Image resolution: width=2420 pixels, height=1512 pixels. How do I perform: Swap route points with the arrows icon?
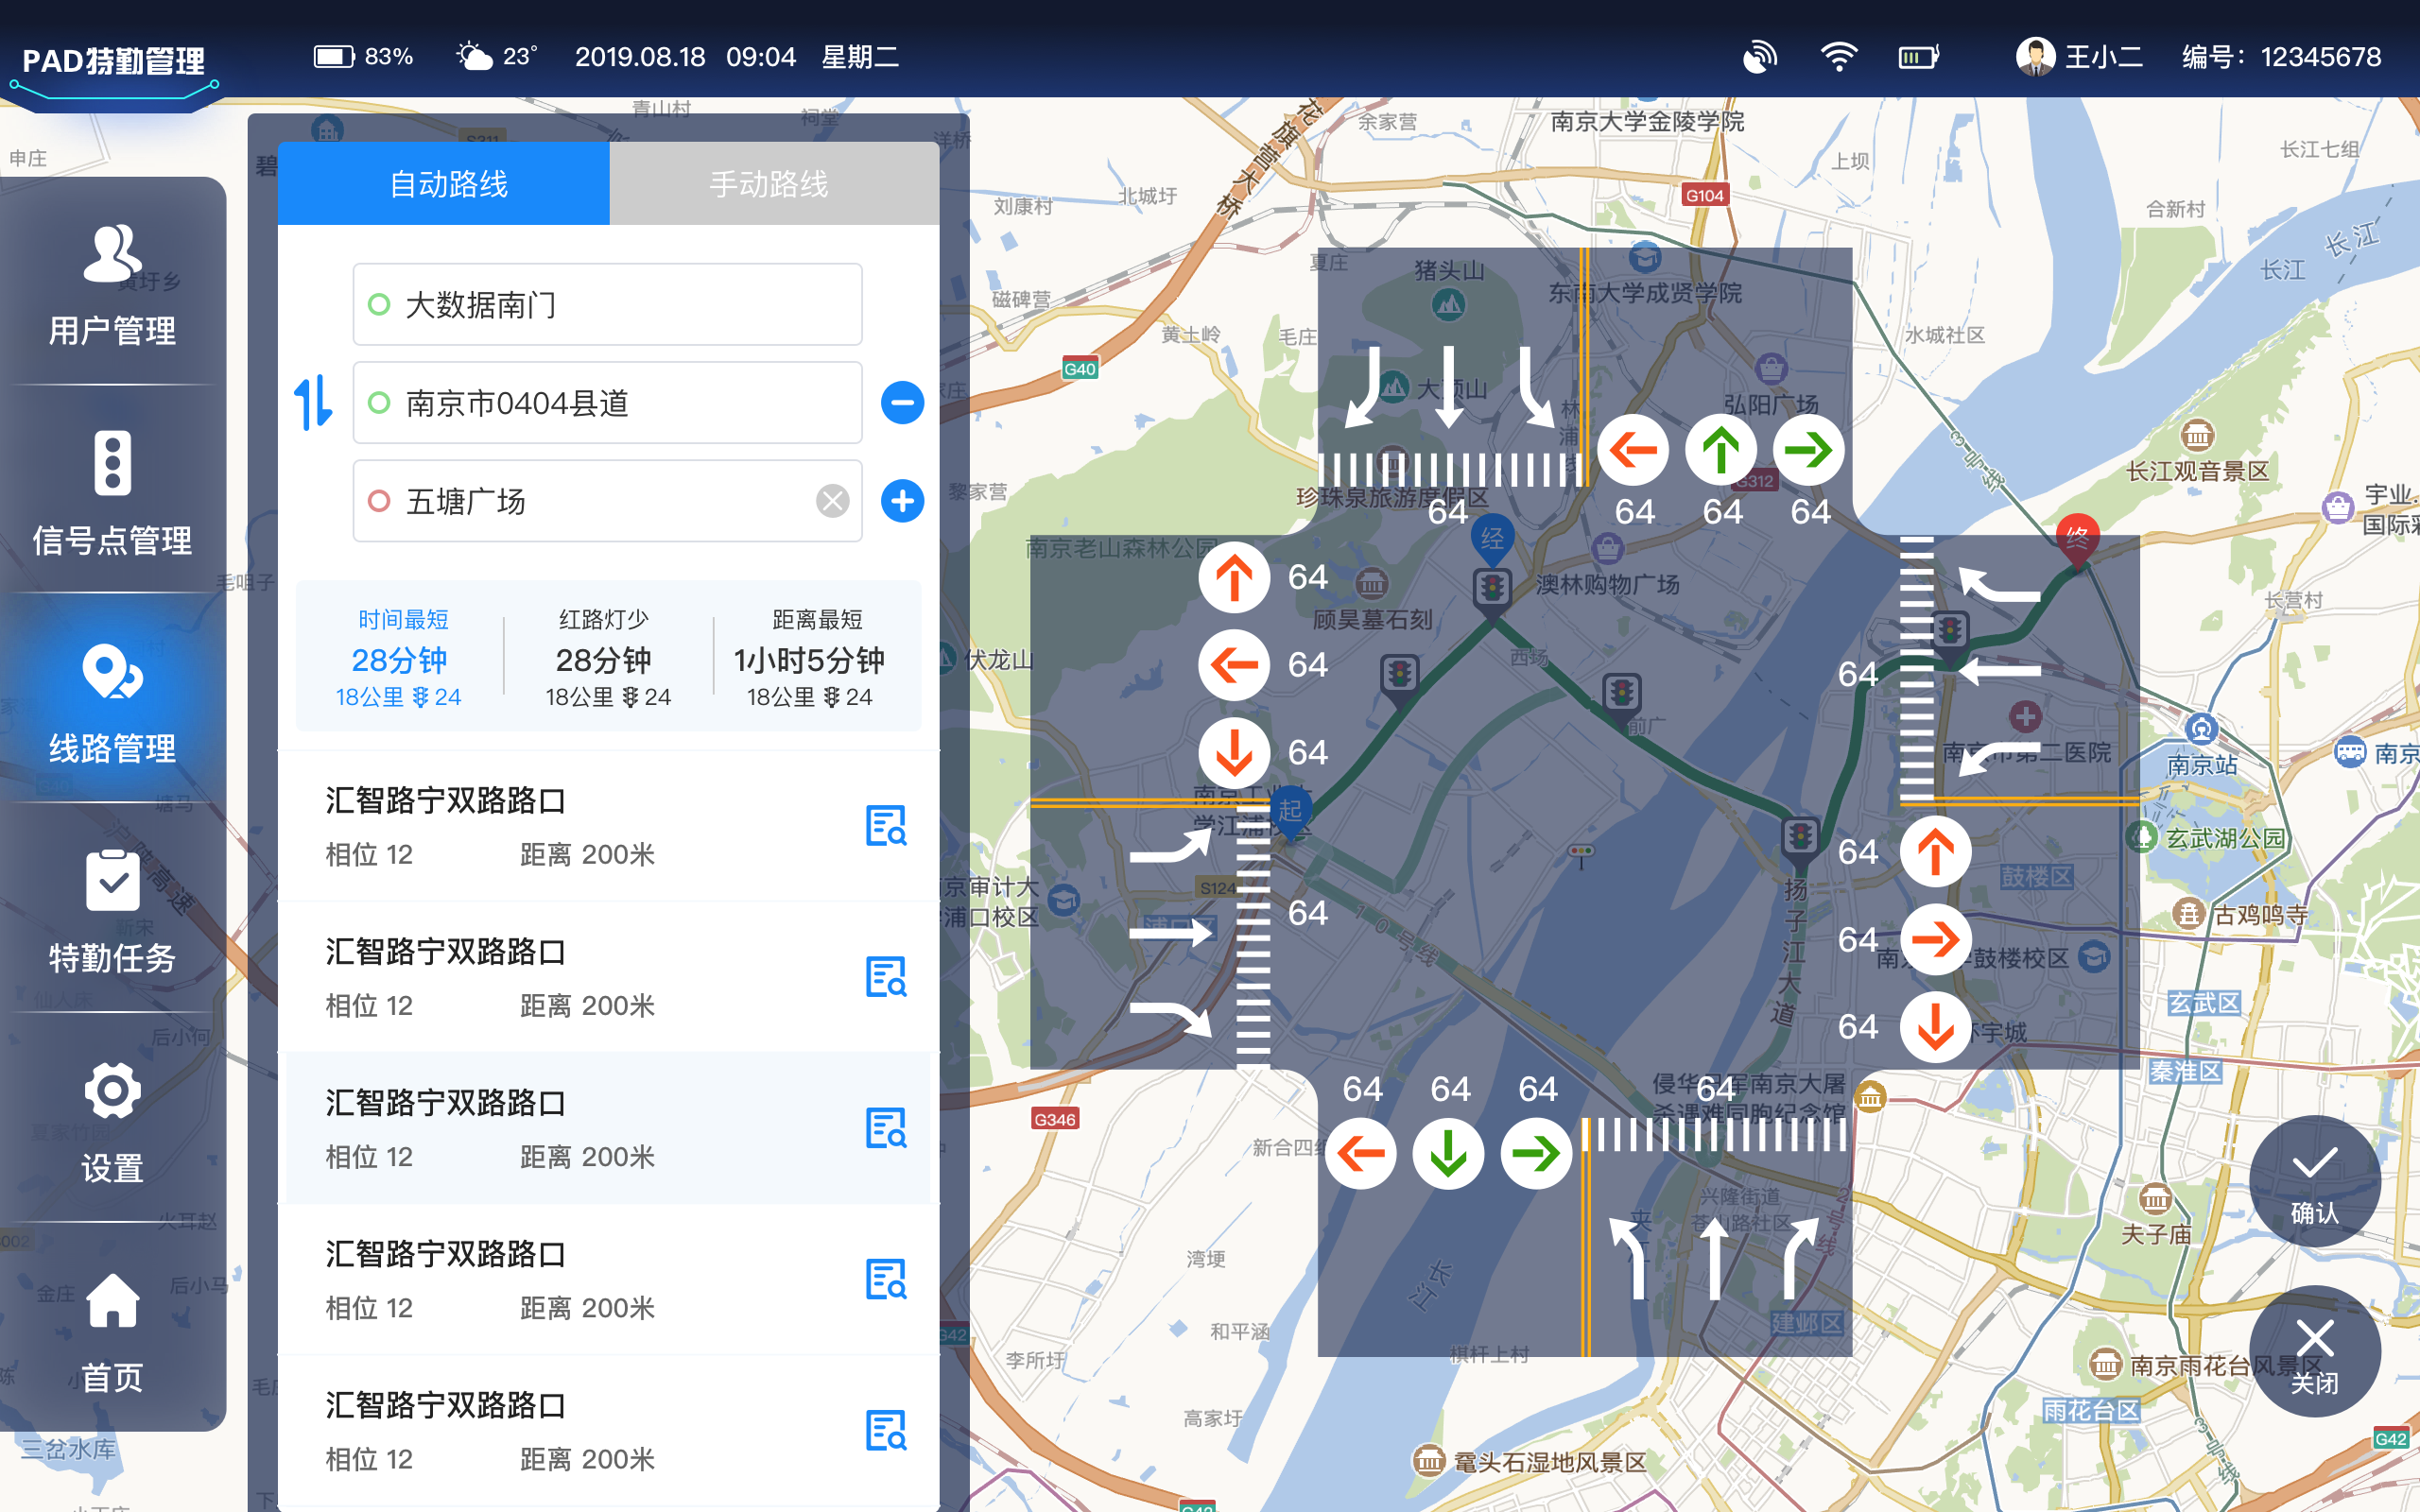coord(313,402)
